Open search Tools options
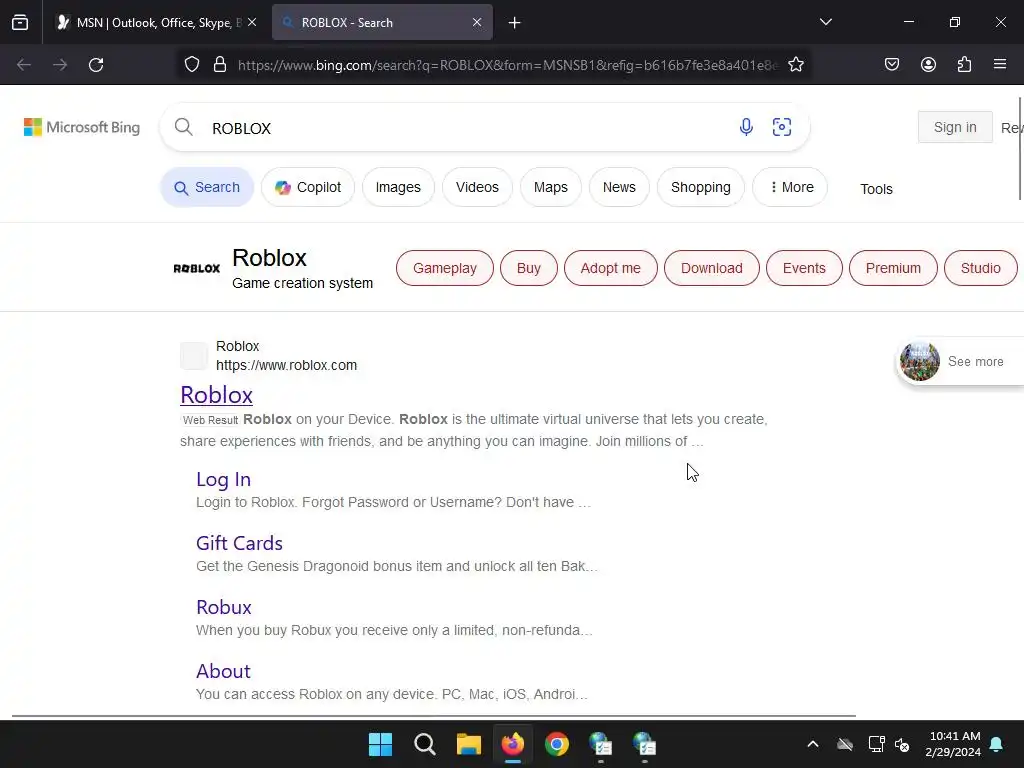 coord(876,189)
